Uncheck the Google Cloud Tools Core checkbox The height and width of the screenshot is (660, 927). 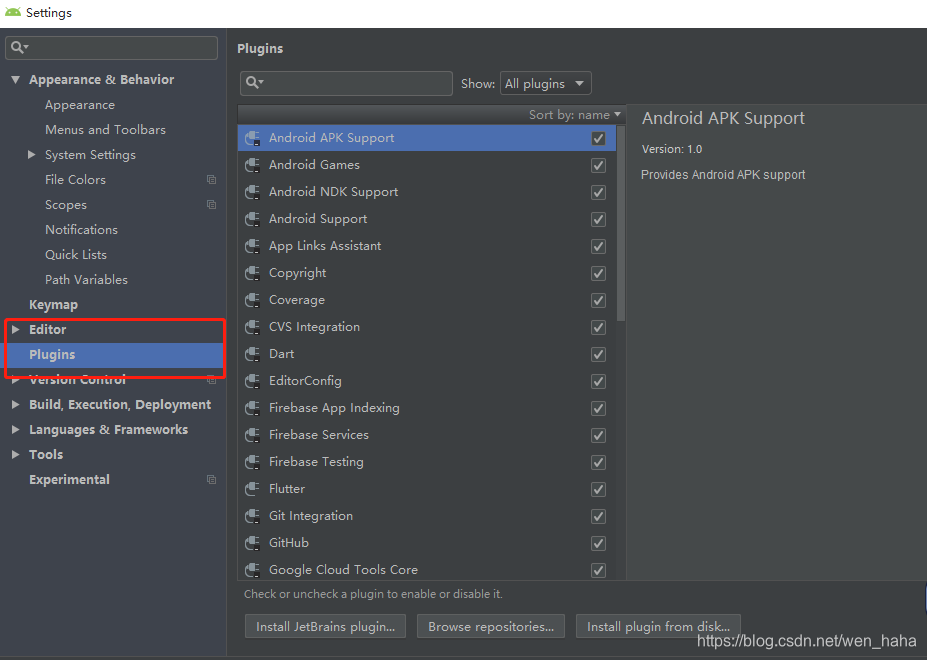pos(598,571)
